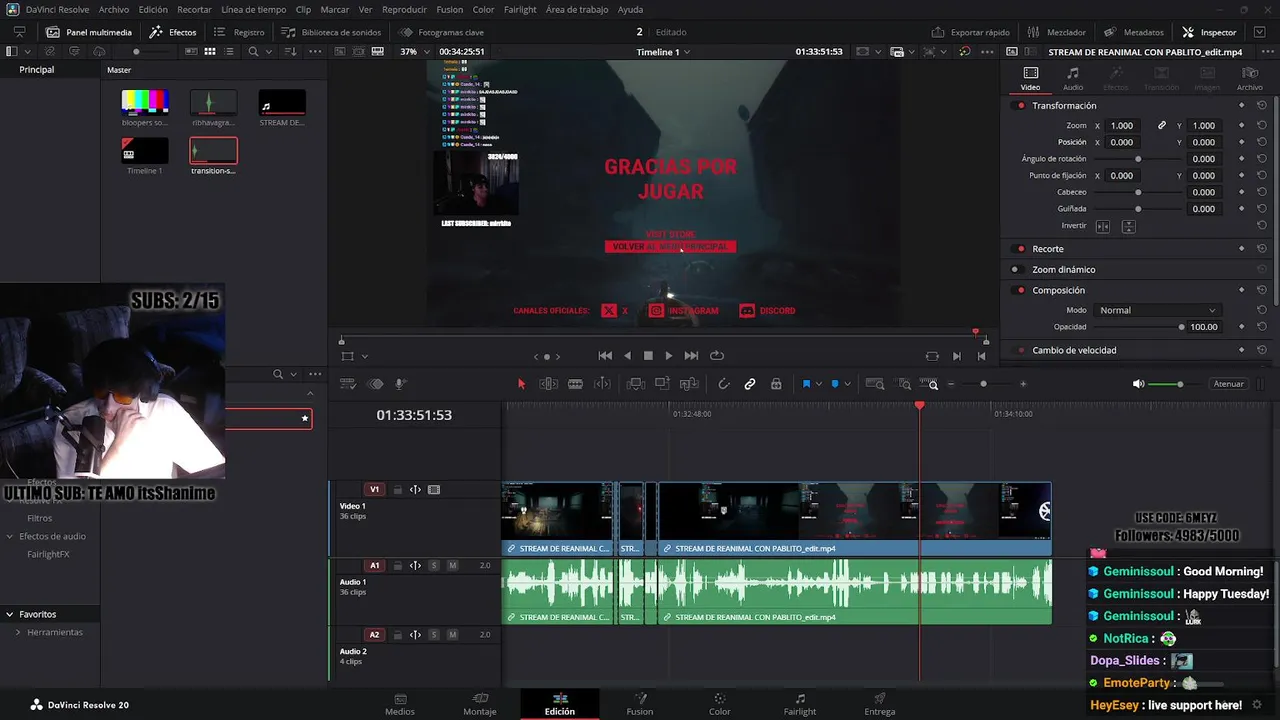The height and width of the screenshot is (720, 1280).
Task: Open the Fusion menu in menu bar
Action: 450,9
